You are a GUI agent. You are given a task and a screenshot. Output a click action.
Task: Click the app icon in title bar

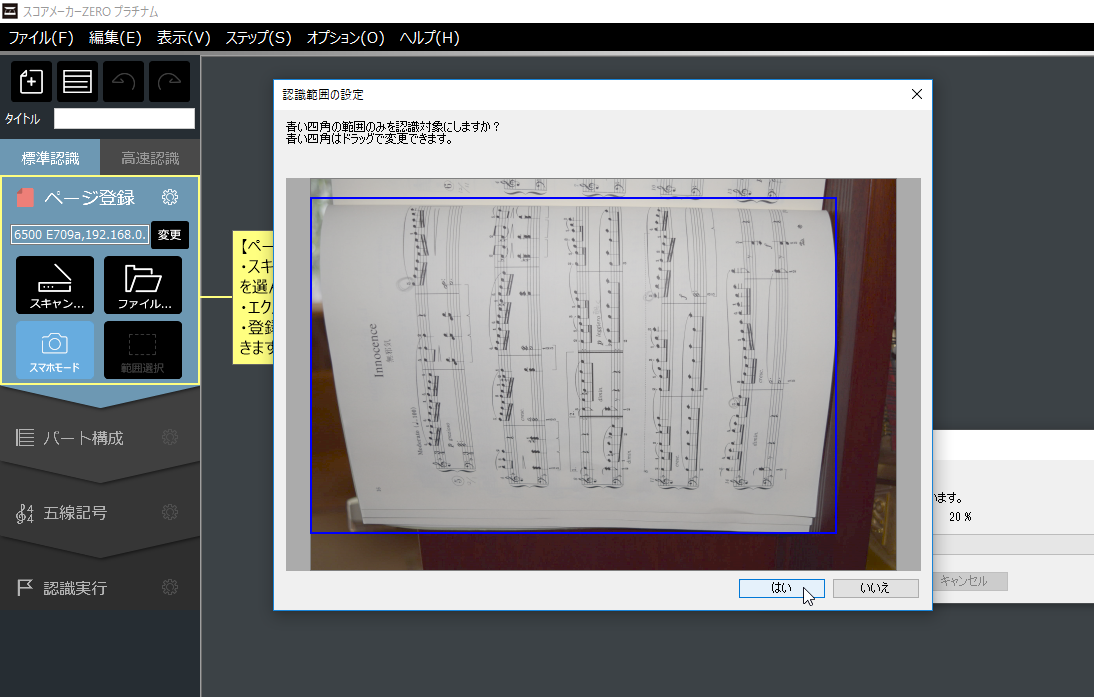[10, 10]
